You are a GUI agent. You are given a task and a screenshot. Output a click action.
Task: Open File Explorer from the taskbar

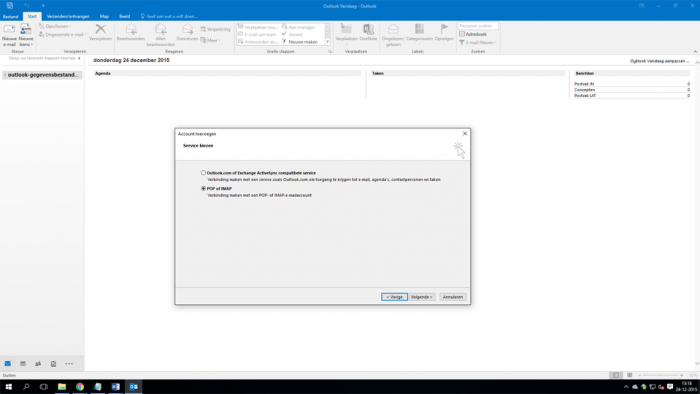pyautogui.click(x=62, y=387)
